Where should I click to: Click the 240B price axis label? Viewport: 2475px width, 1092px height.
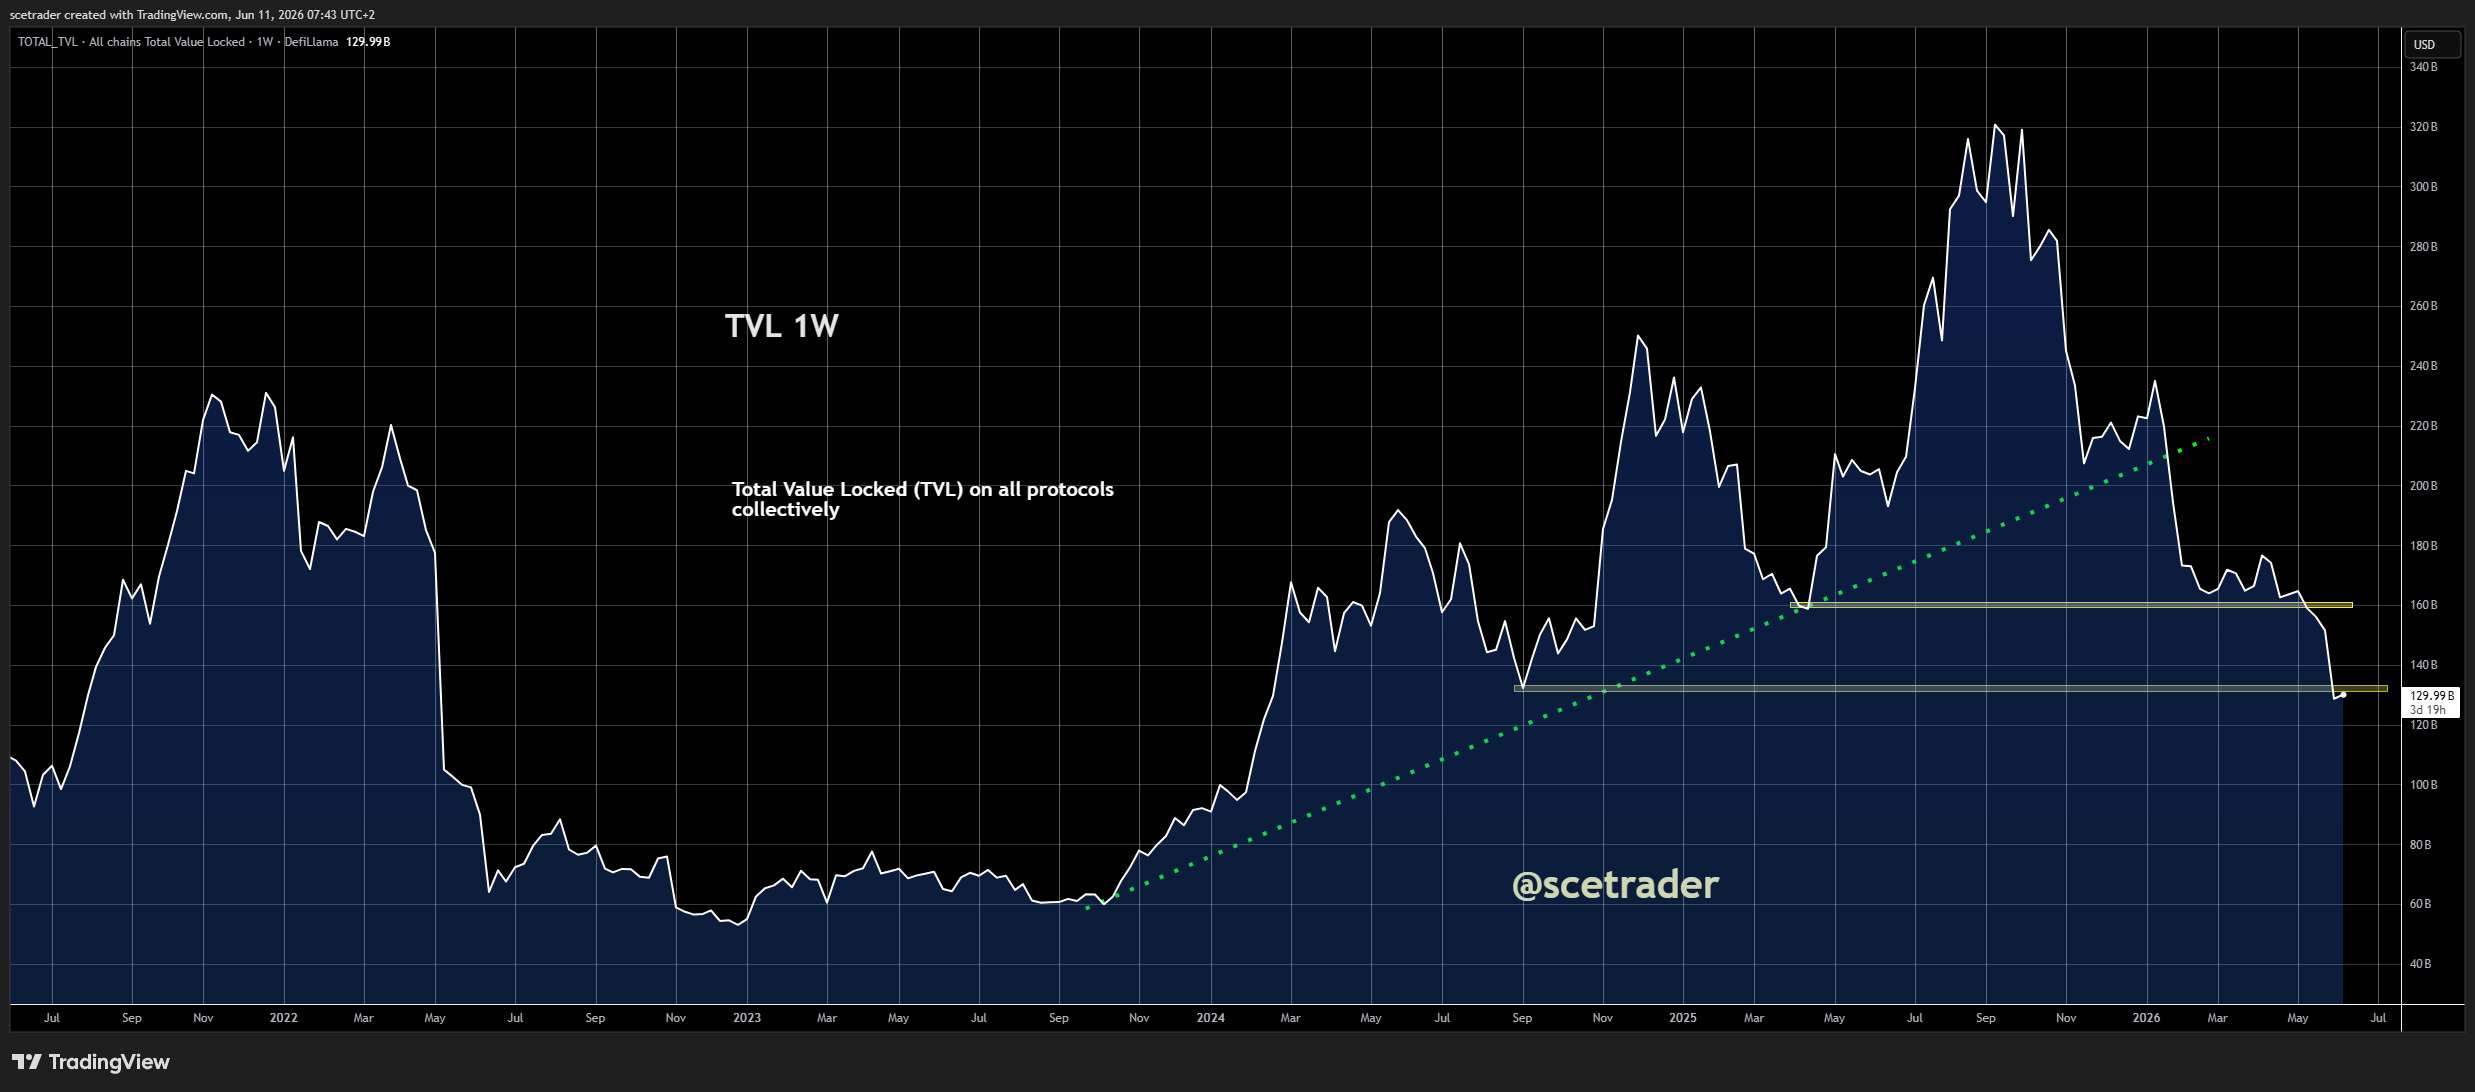pyautogui.click(x=2423, y=366)
